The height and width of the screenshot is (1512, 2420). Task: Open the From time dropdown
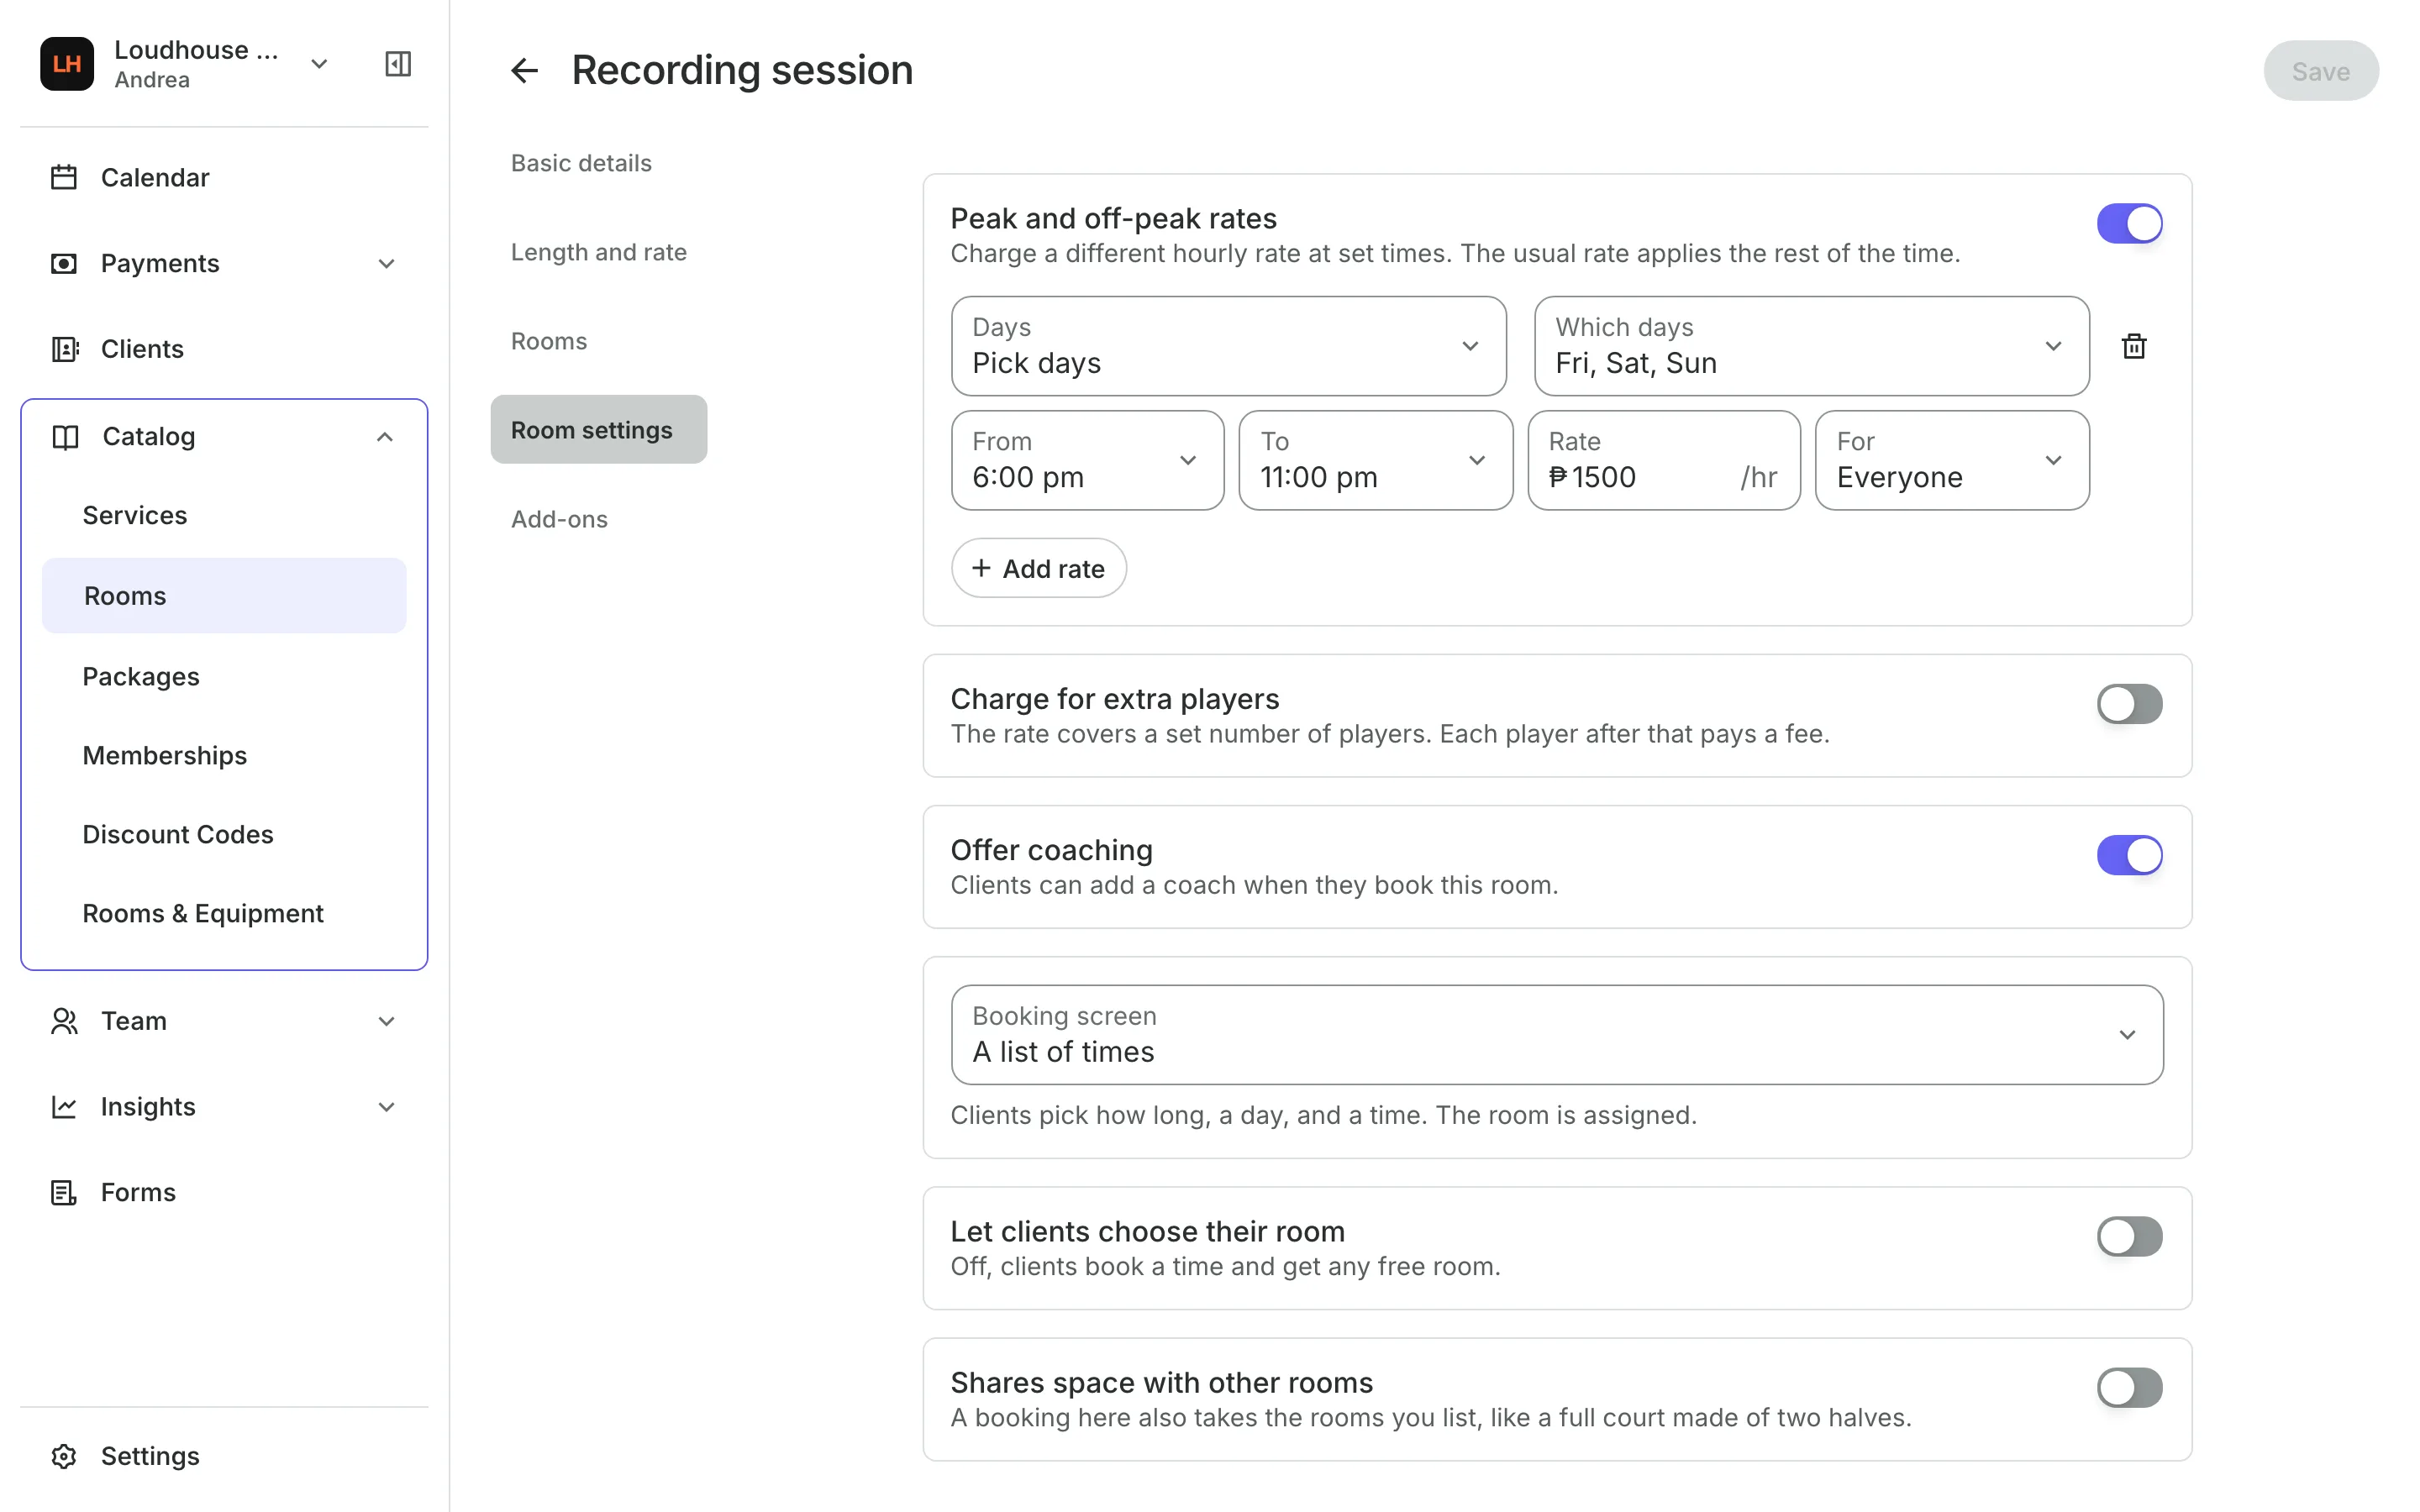click(x=1087, y=460)
